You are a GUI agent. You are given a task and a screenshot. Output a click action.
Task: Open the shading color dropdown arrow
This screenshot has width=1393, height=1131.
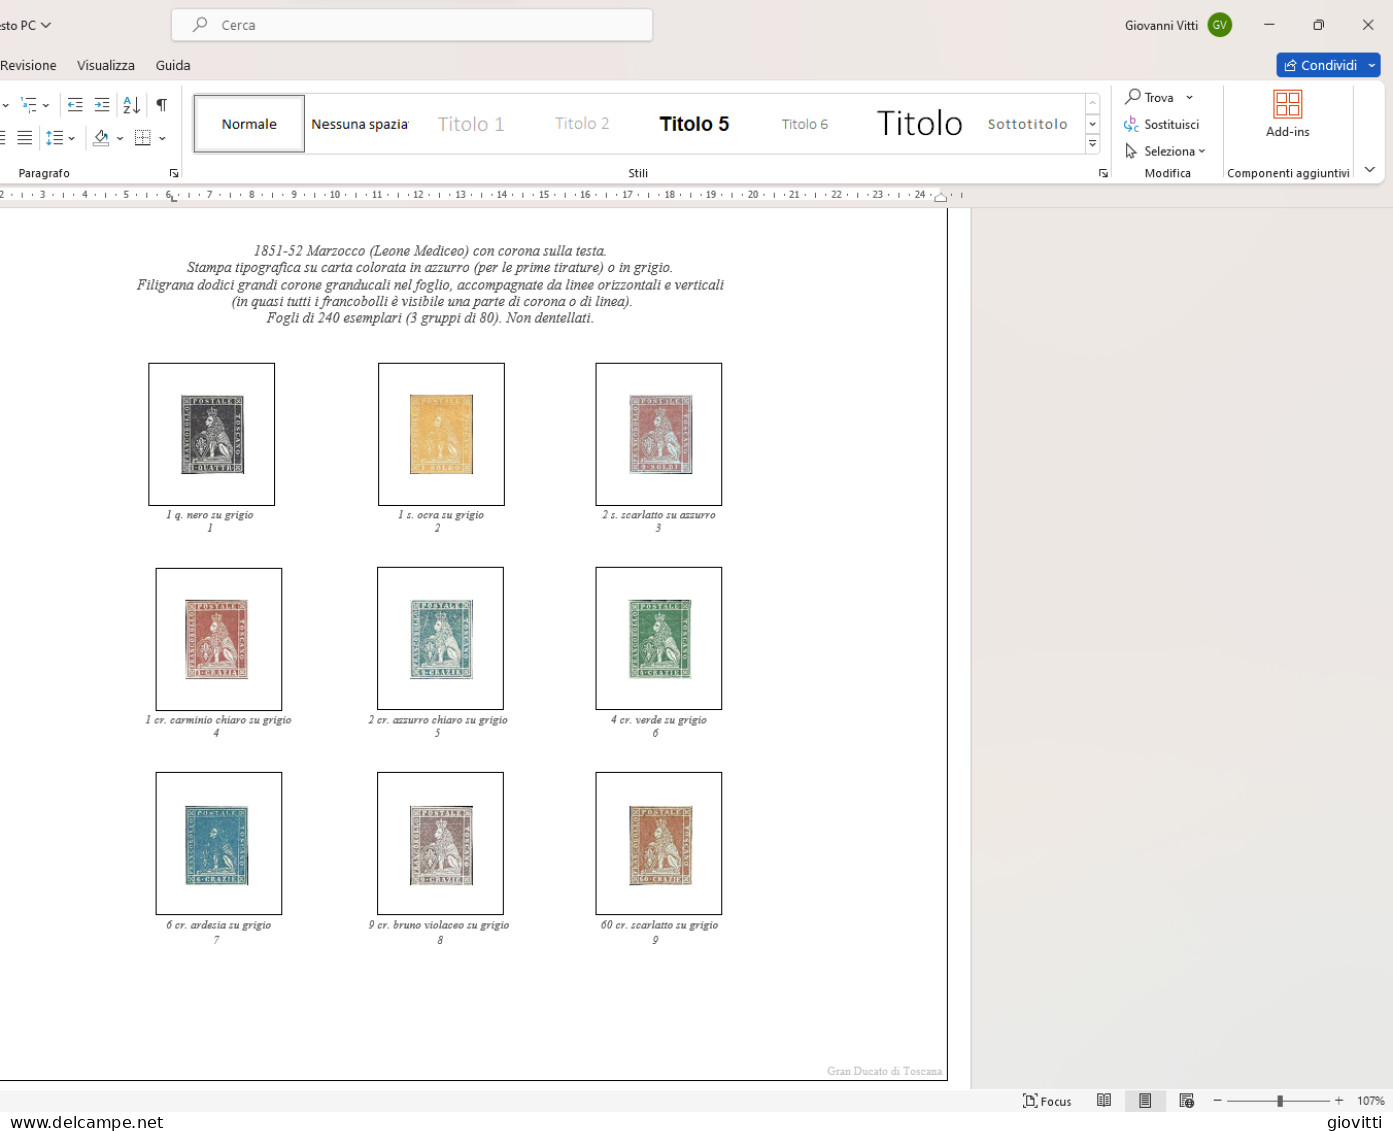(120, 138)
